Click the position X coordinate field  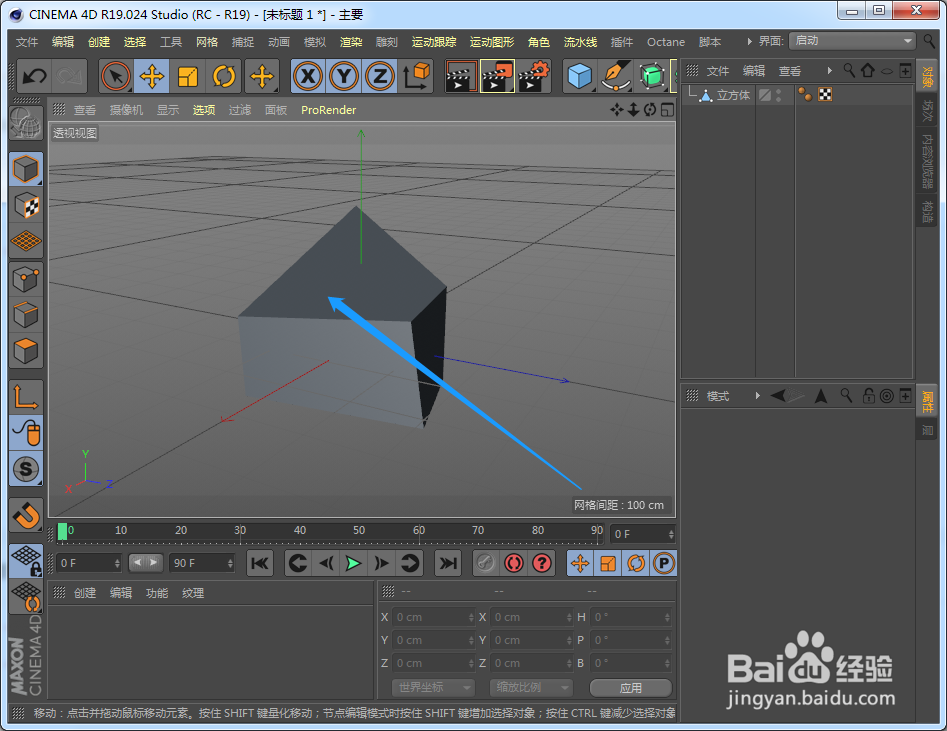coord(434,617)
